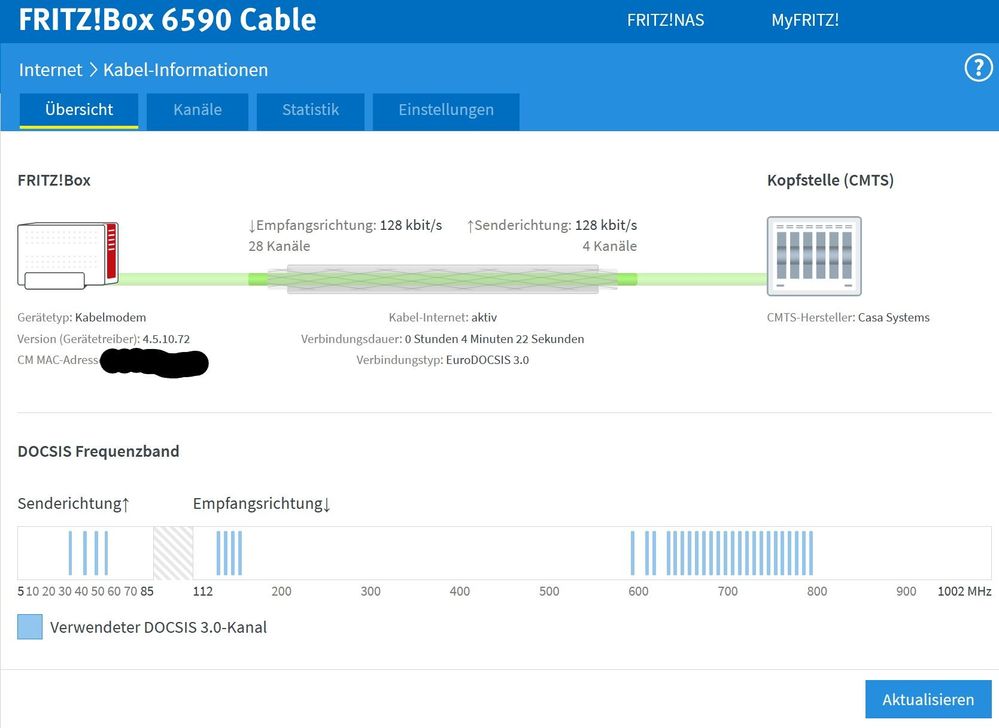Click 'Version (Gerätetreiber): 4.5.10.72' text
This screenshot has width=999, height=728.
click(x=103, y=339)
